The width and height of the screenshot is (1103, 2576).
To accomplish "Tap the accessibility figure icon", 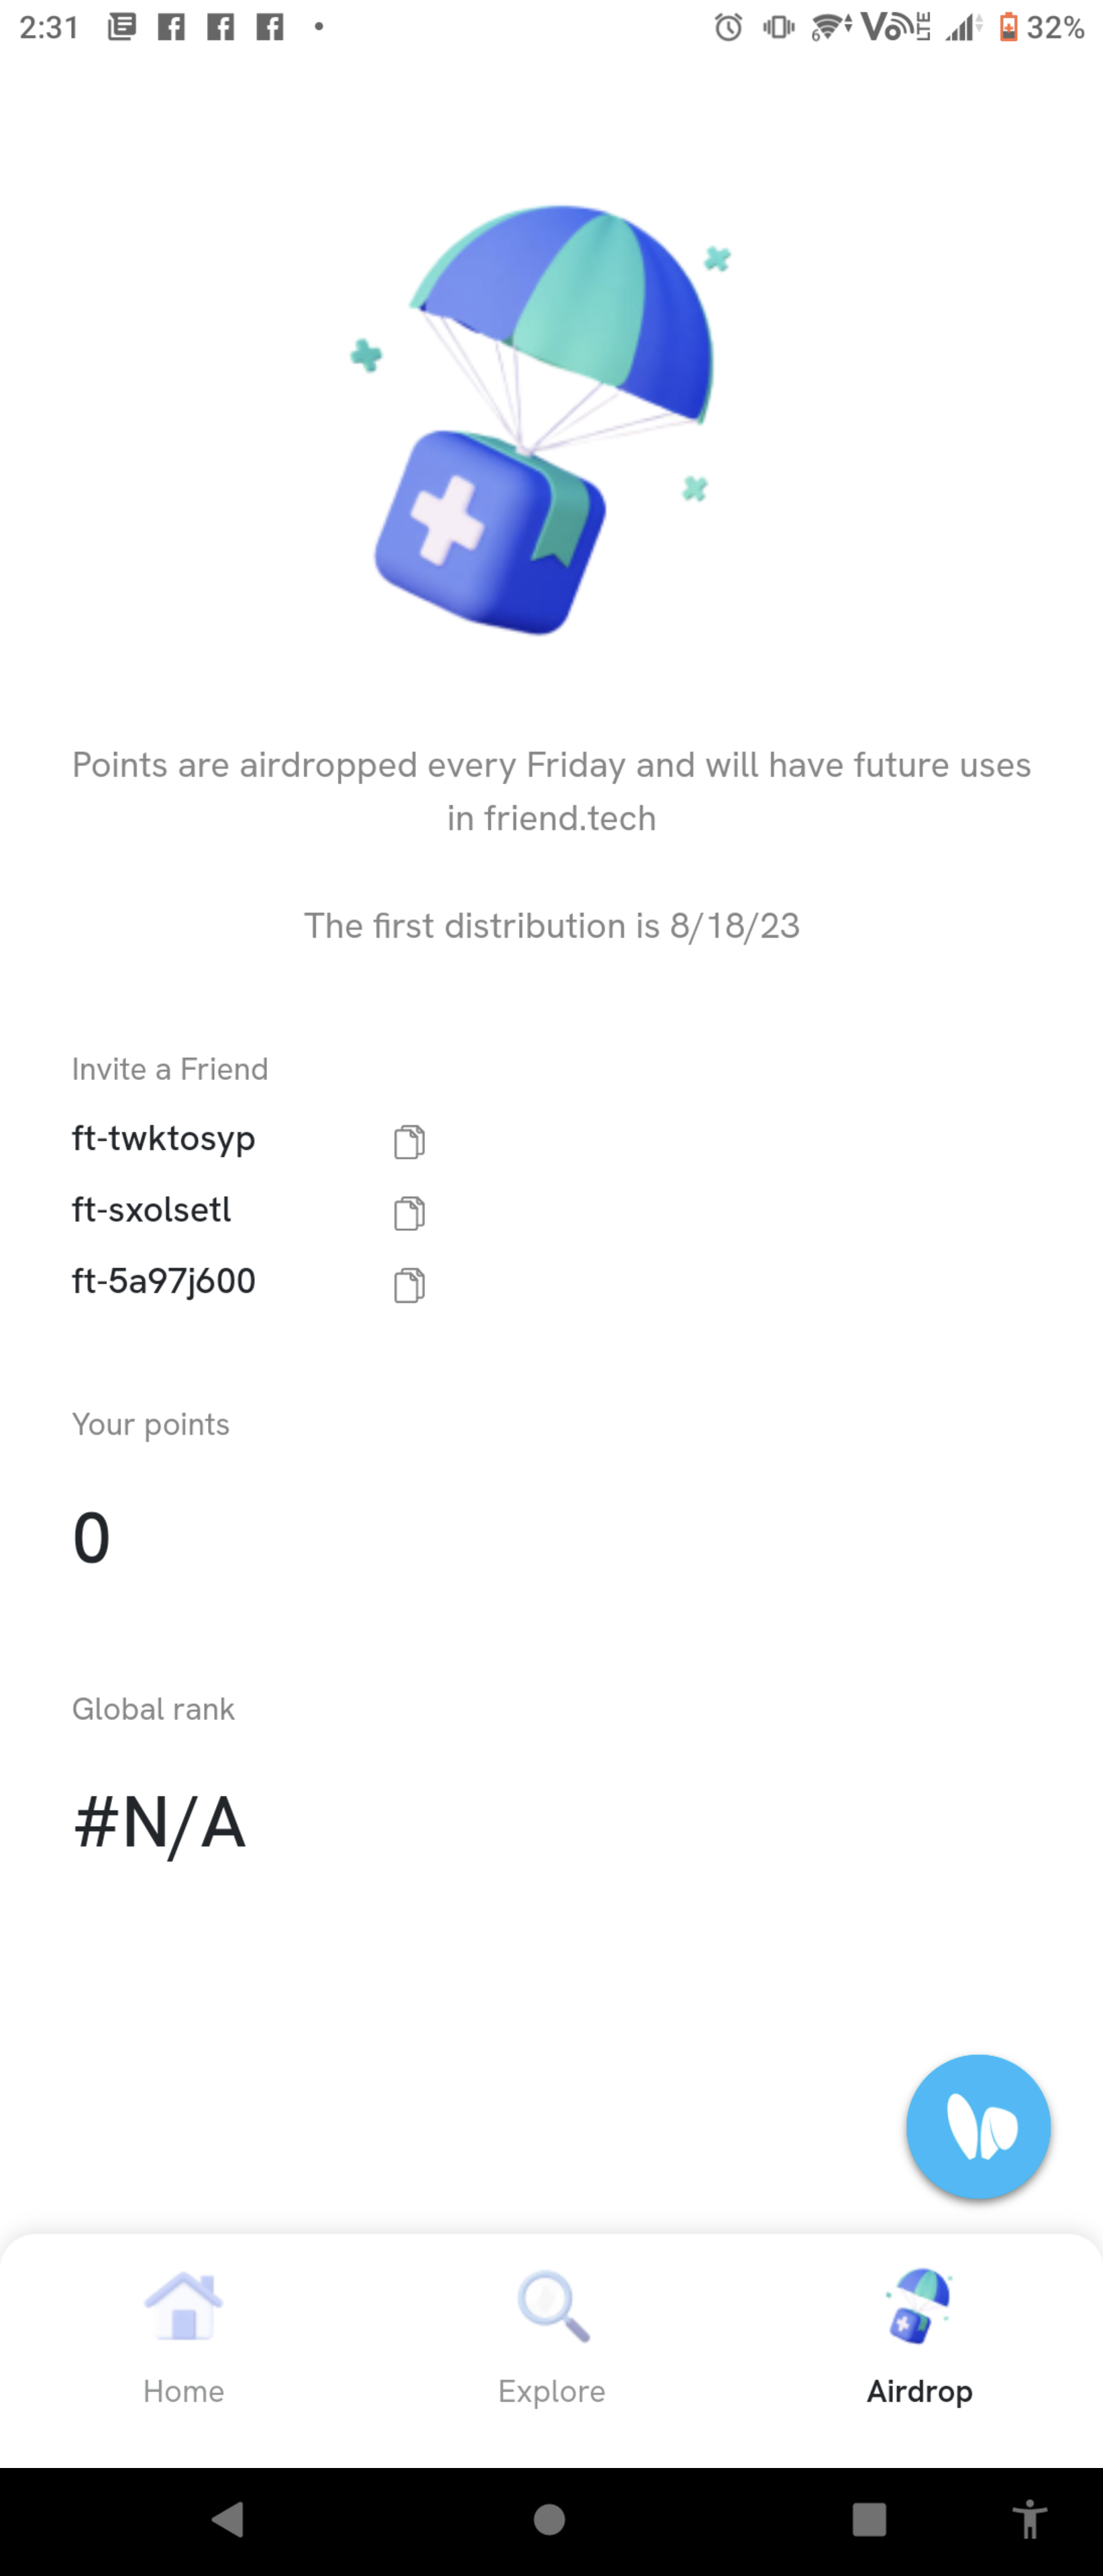I will pos(1029,2519).
